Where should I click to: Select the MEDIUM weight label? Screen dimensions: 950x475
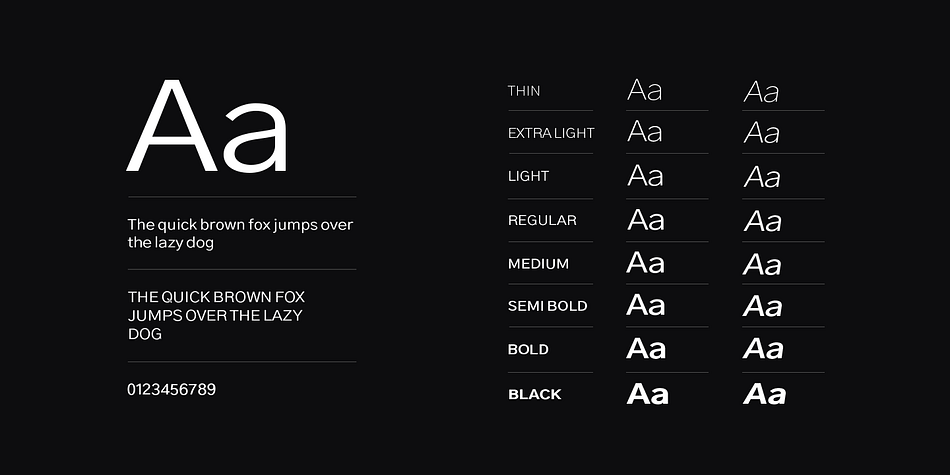click(539, 264)
